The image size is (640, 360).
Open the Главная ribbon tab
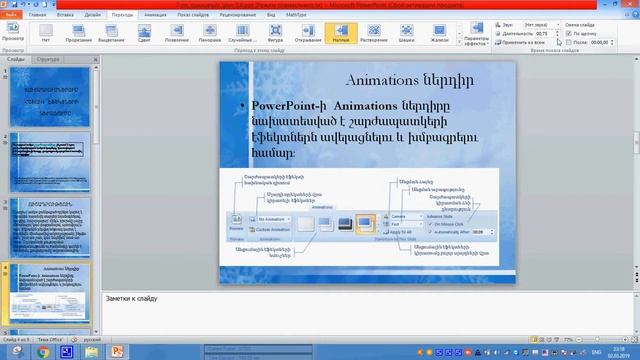coord(38,15)
